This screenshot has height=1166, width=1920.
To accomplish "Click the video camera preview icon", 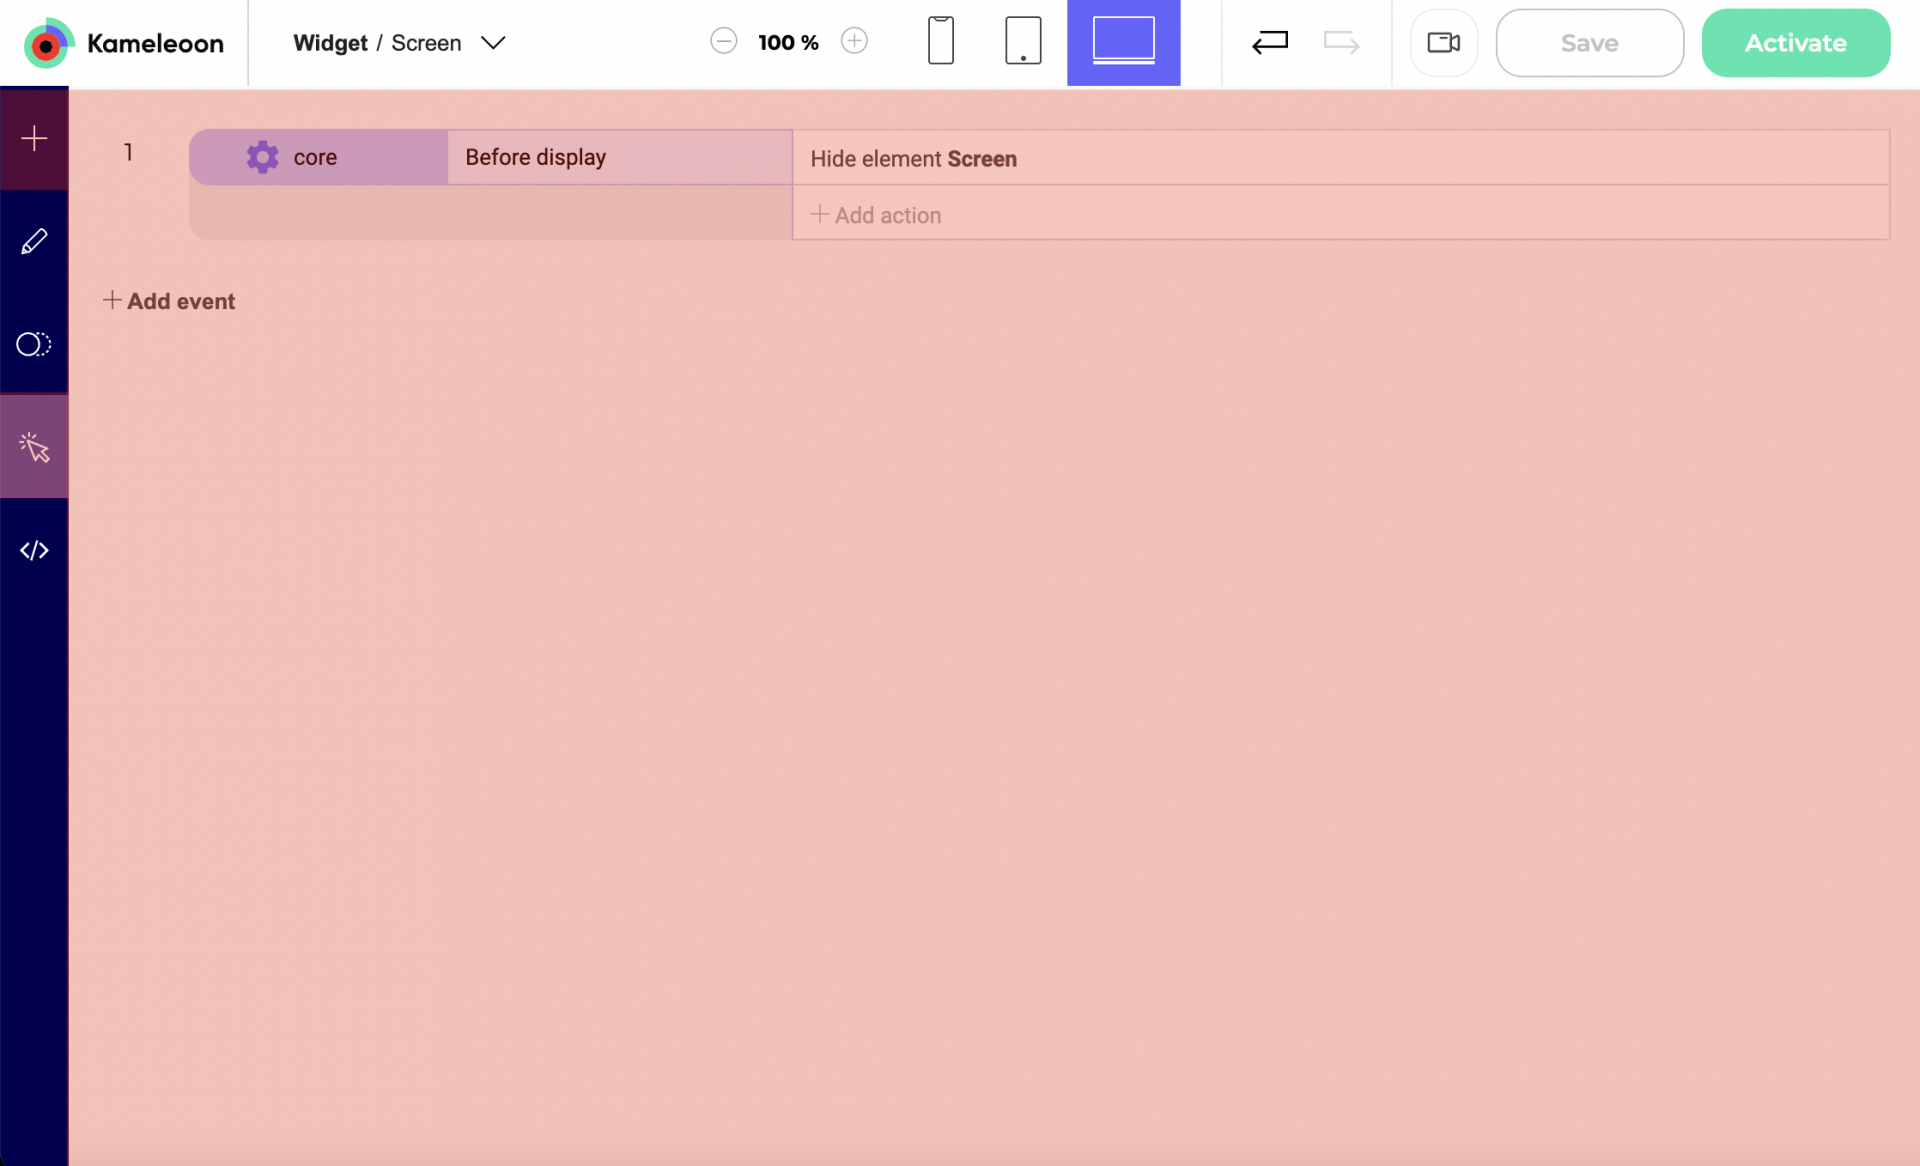I will coord(1443,42).
